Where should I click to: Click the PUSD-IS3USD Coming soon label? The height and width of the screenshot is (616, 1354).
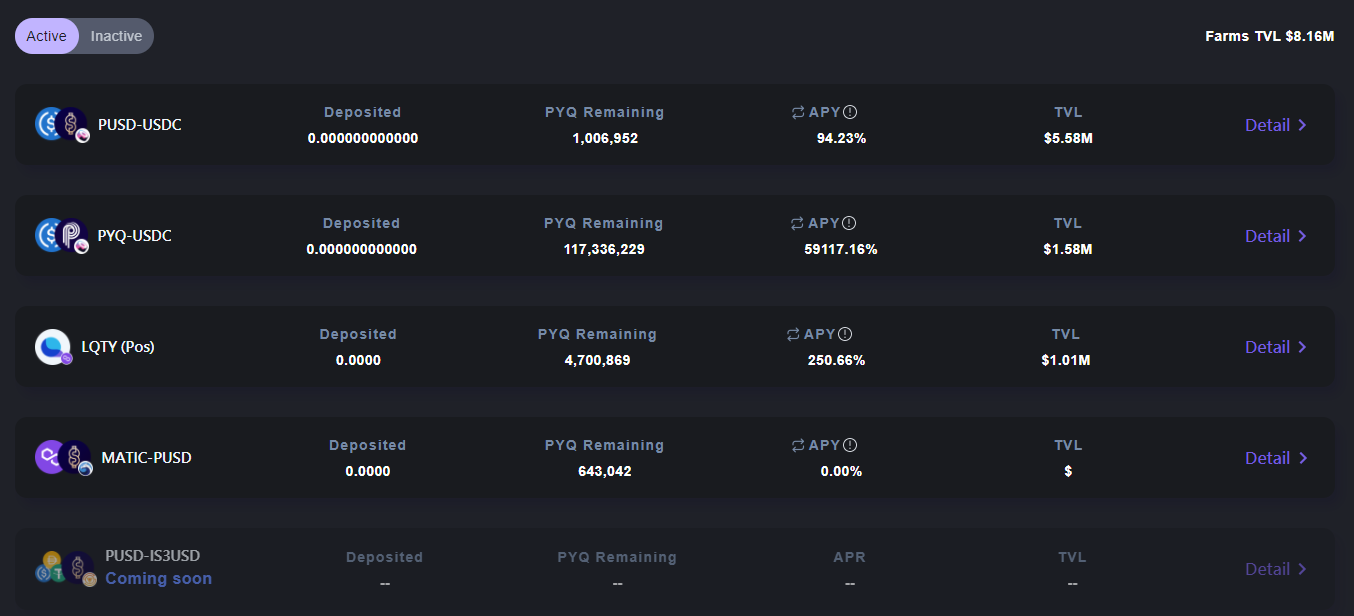click(x=158, y=578)
